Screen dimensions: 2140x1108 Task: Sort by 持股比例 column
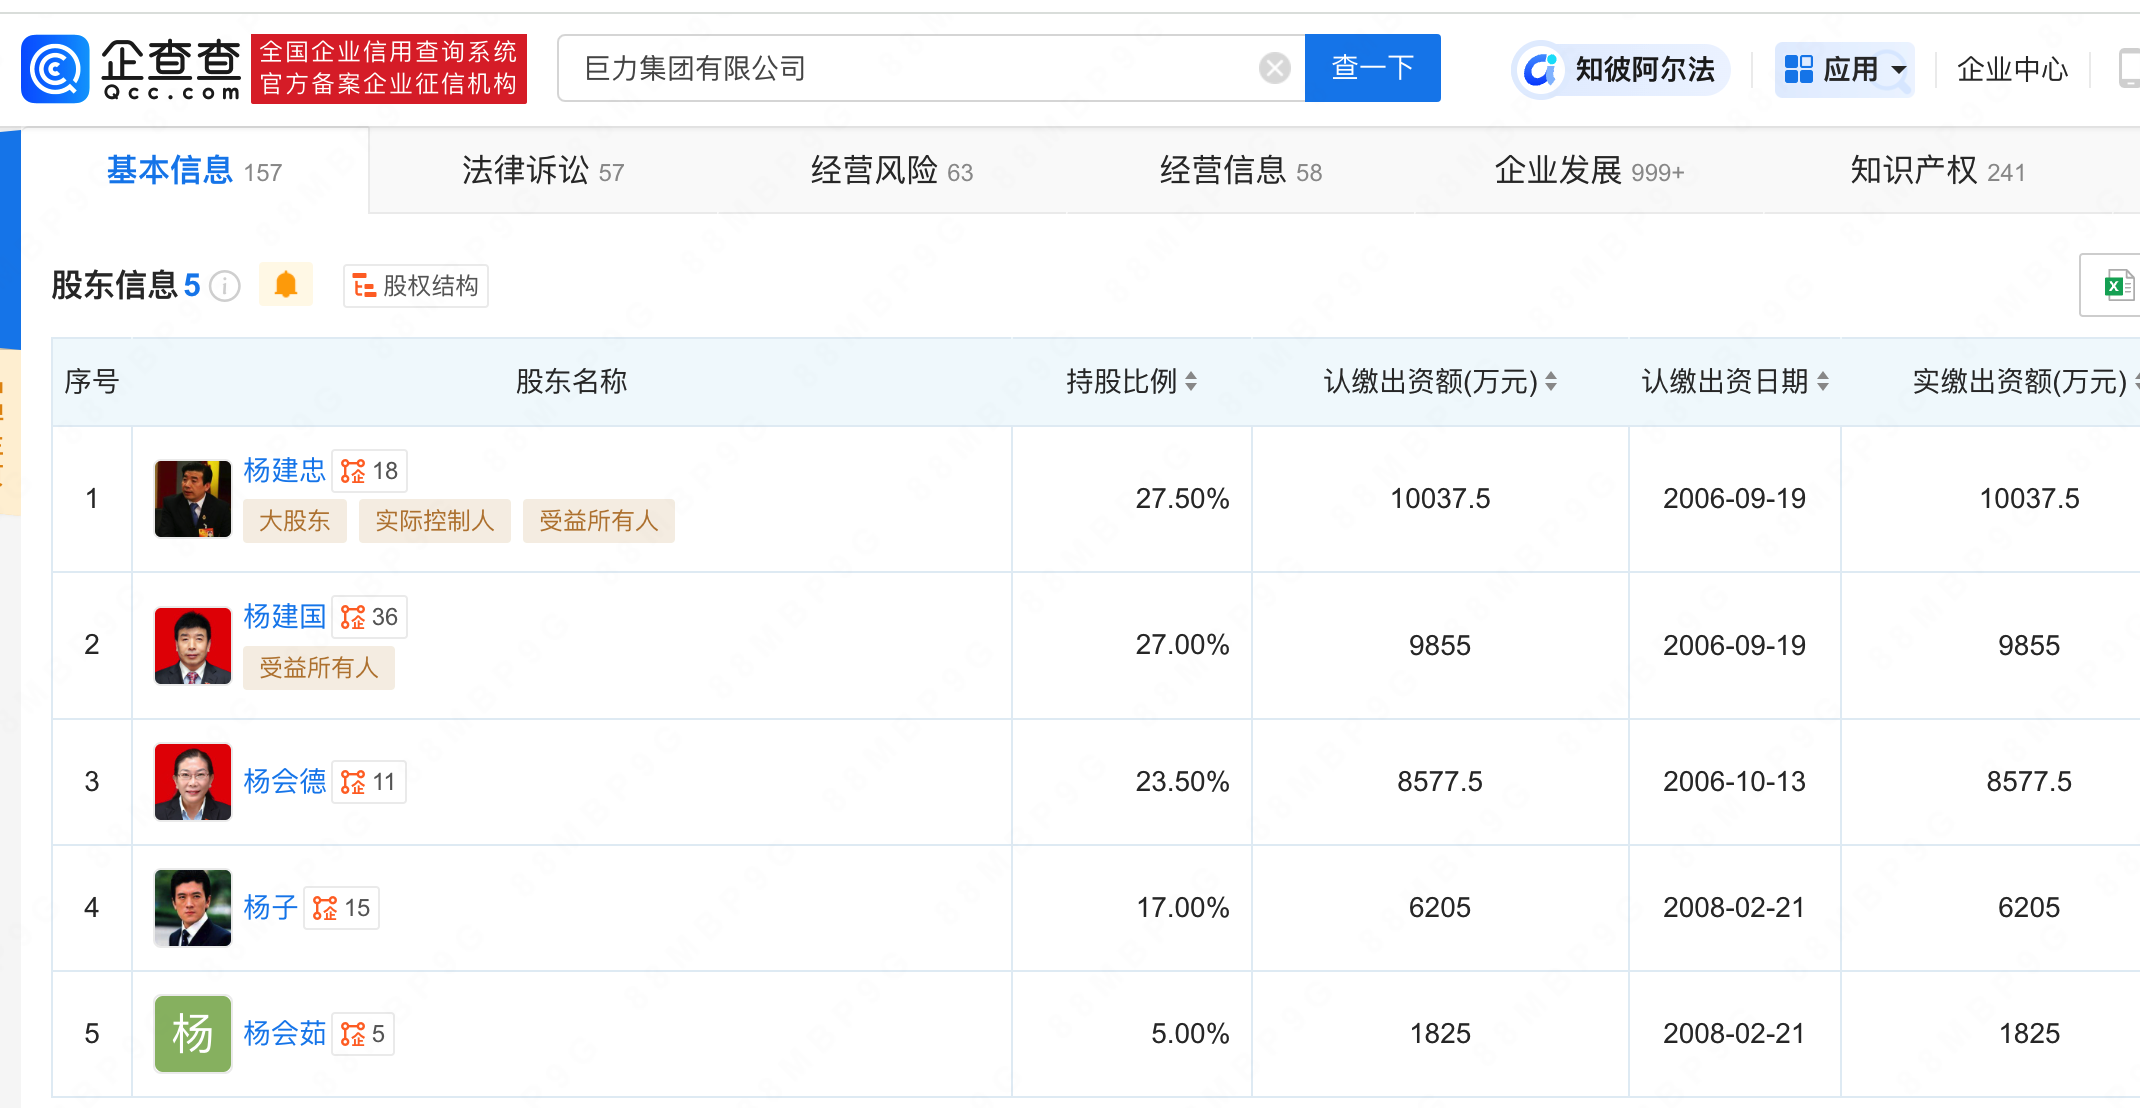point(1191,381)
